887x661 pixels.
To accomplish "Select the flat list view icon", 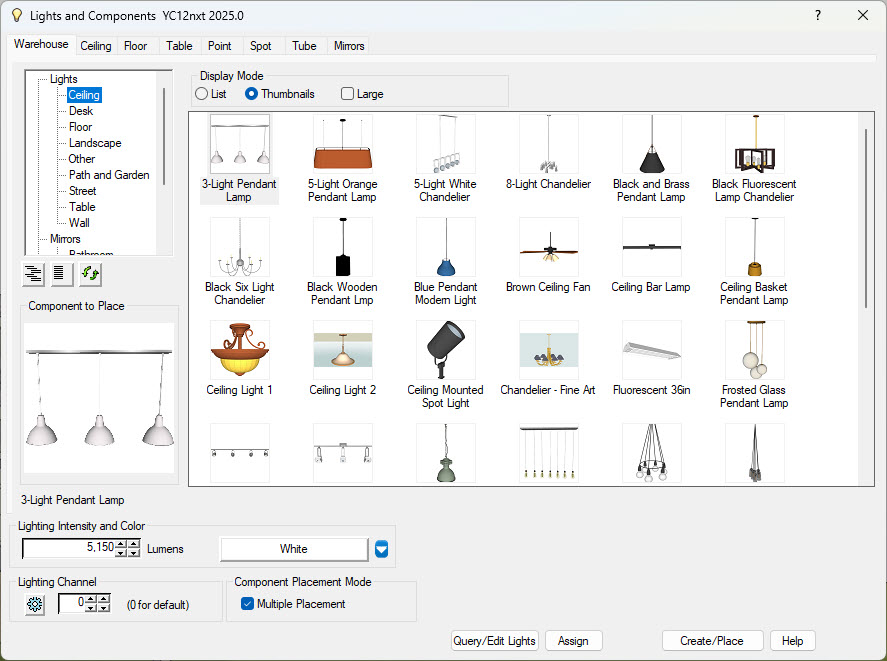I will pyautogui.click(x=61, y=274).
